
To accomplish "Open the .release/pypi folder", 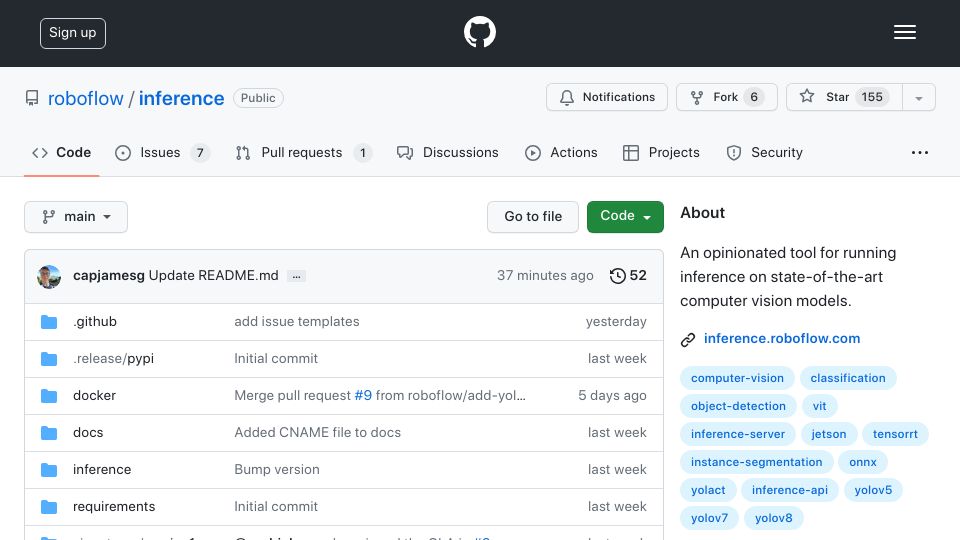I will pyautogui.click(x=113, y=359).
